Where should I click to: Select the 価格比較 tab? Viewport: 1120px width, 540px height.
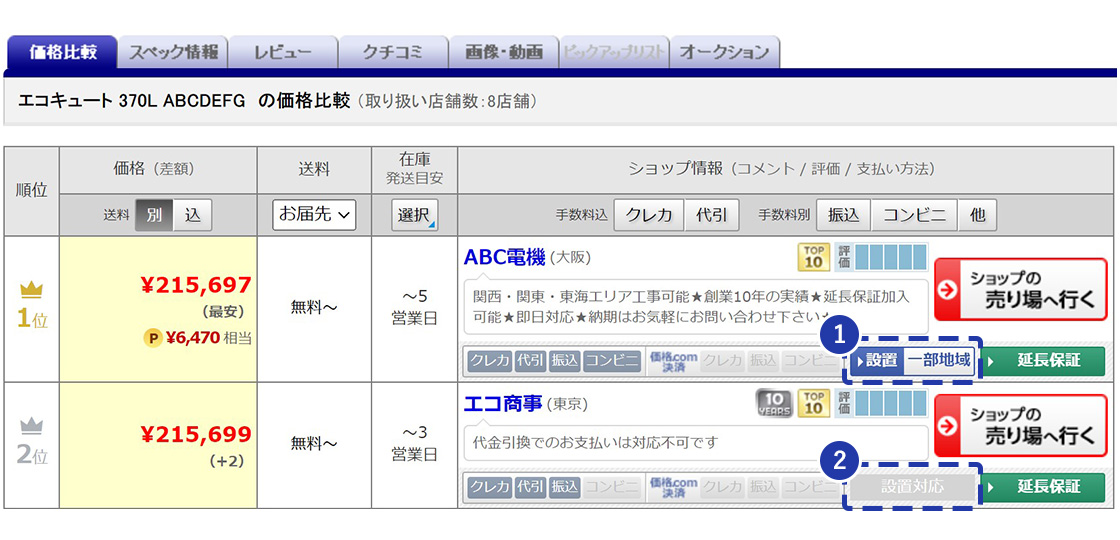(x=62, y=52)
